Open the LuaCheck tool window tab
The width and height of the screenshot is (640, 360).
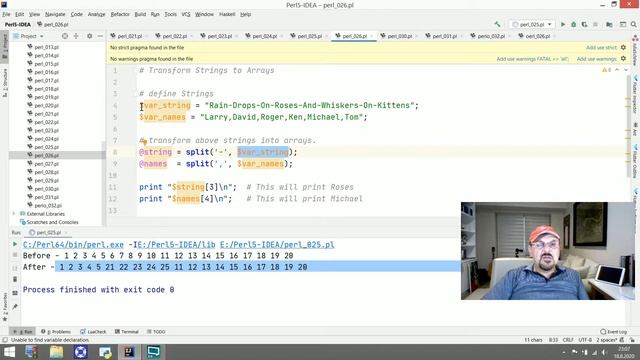pos(93,332)
